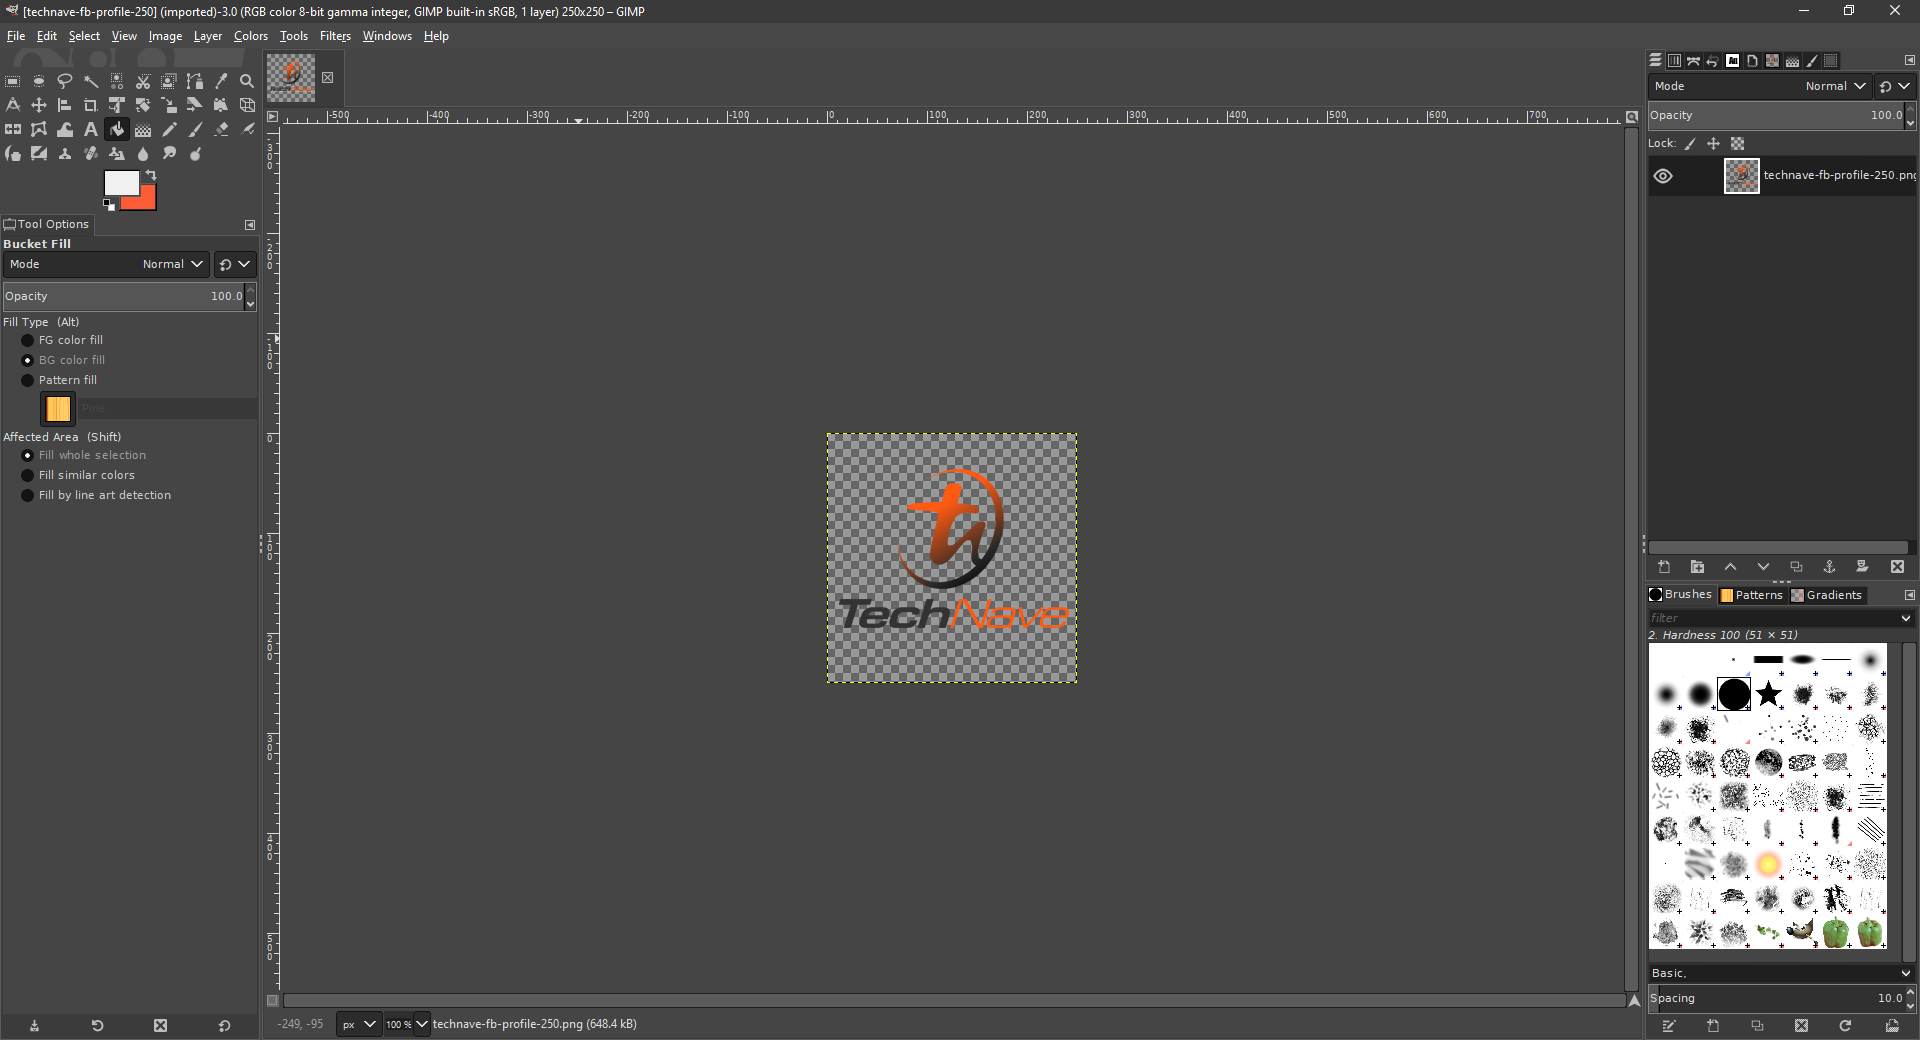Open Tool Options panel configuration menu
Image resolution: width=1920 pixels, height=1040 pixels.
pos(250,225)
